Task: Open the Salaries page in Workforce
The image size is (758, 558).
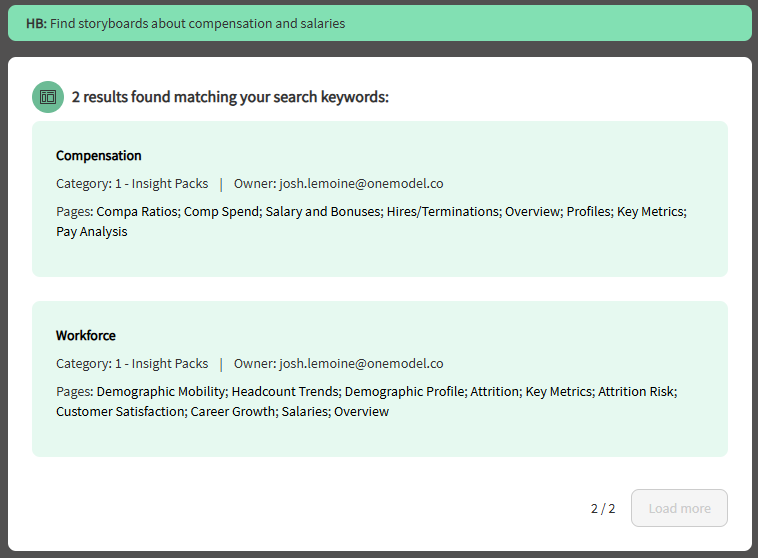Action: click(x=304, y=412)
